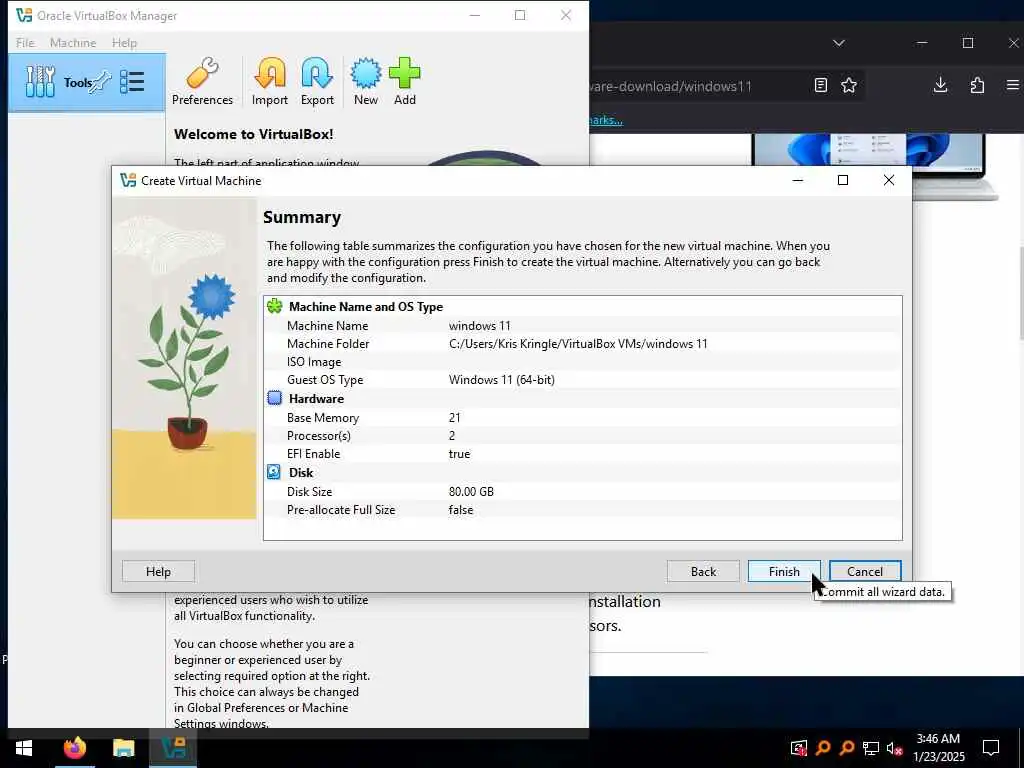Go Back in Create Virtual Machine wizard
Image resolution: width=1024 pixels, height=768 pixels.
coord(703,571)
